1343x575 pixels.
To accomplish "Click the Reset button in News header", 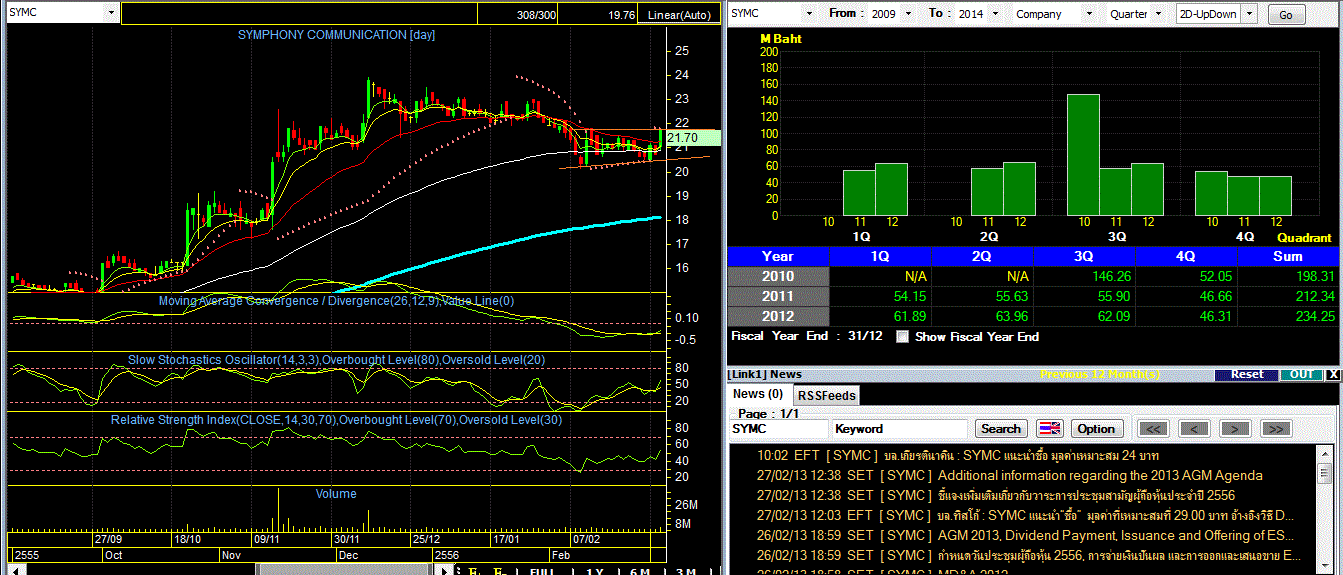I will pyautogui.click(x=1246, y=374).
